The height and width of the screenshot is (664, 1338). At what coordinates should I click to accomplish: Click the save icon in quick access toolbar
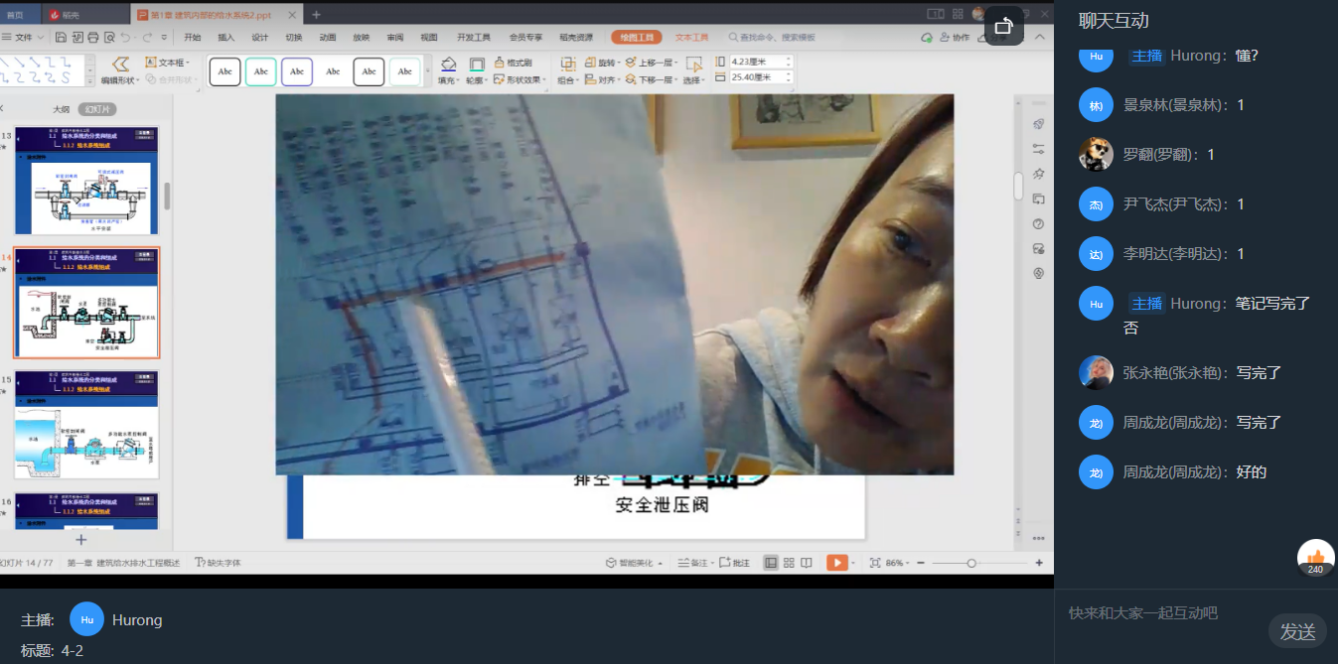(61, 37)
